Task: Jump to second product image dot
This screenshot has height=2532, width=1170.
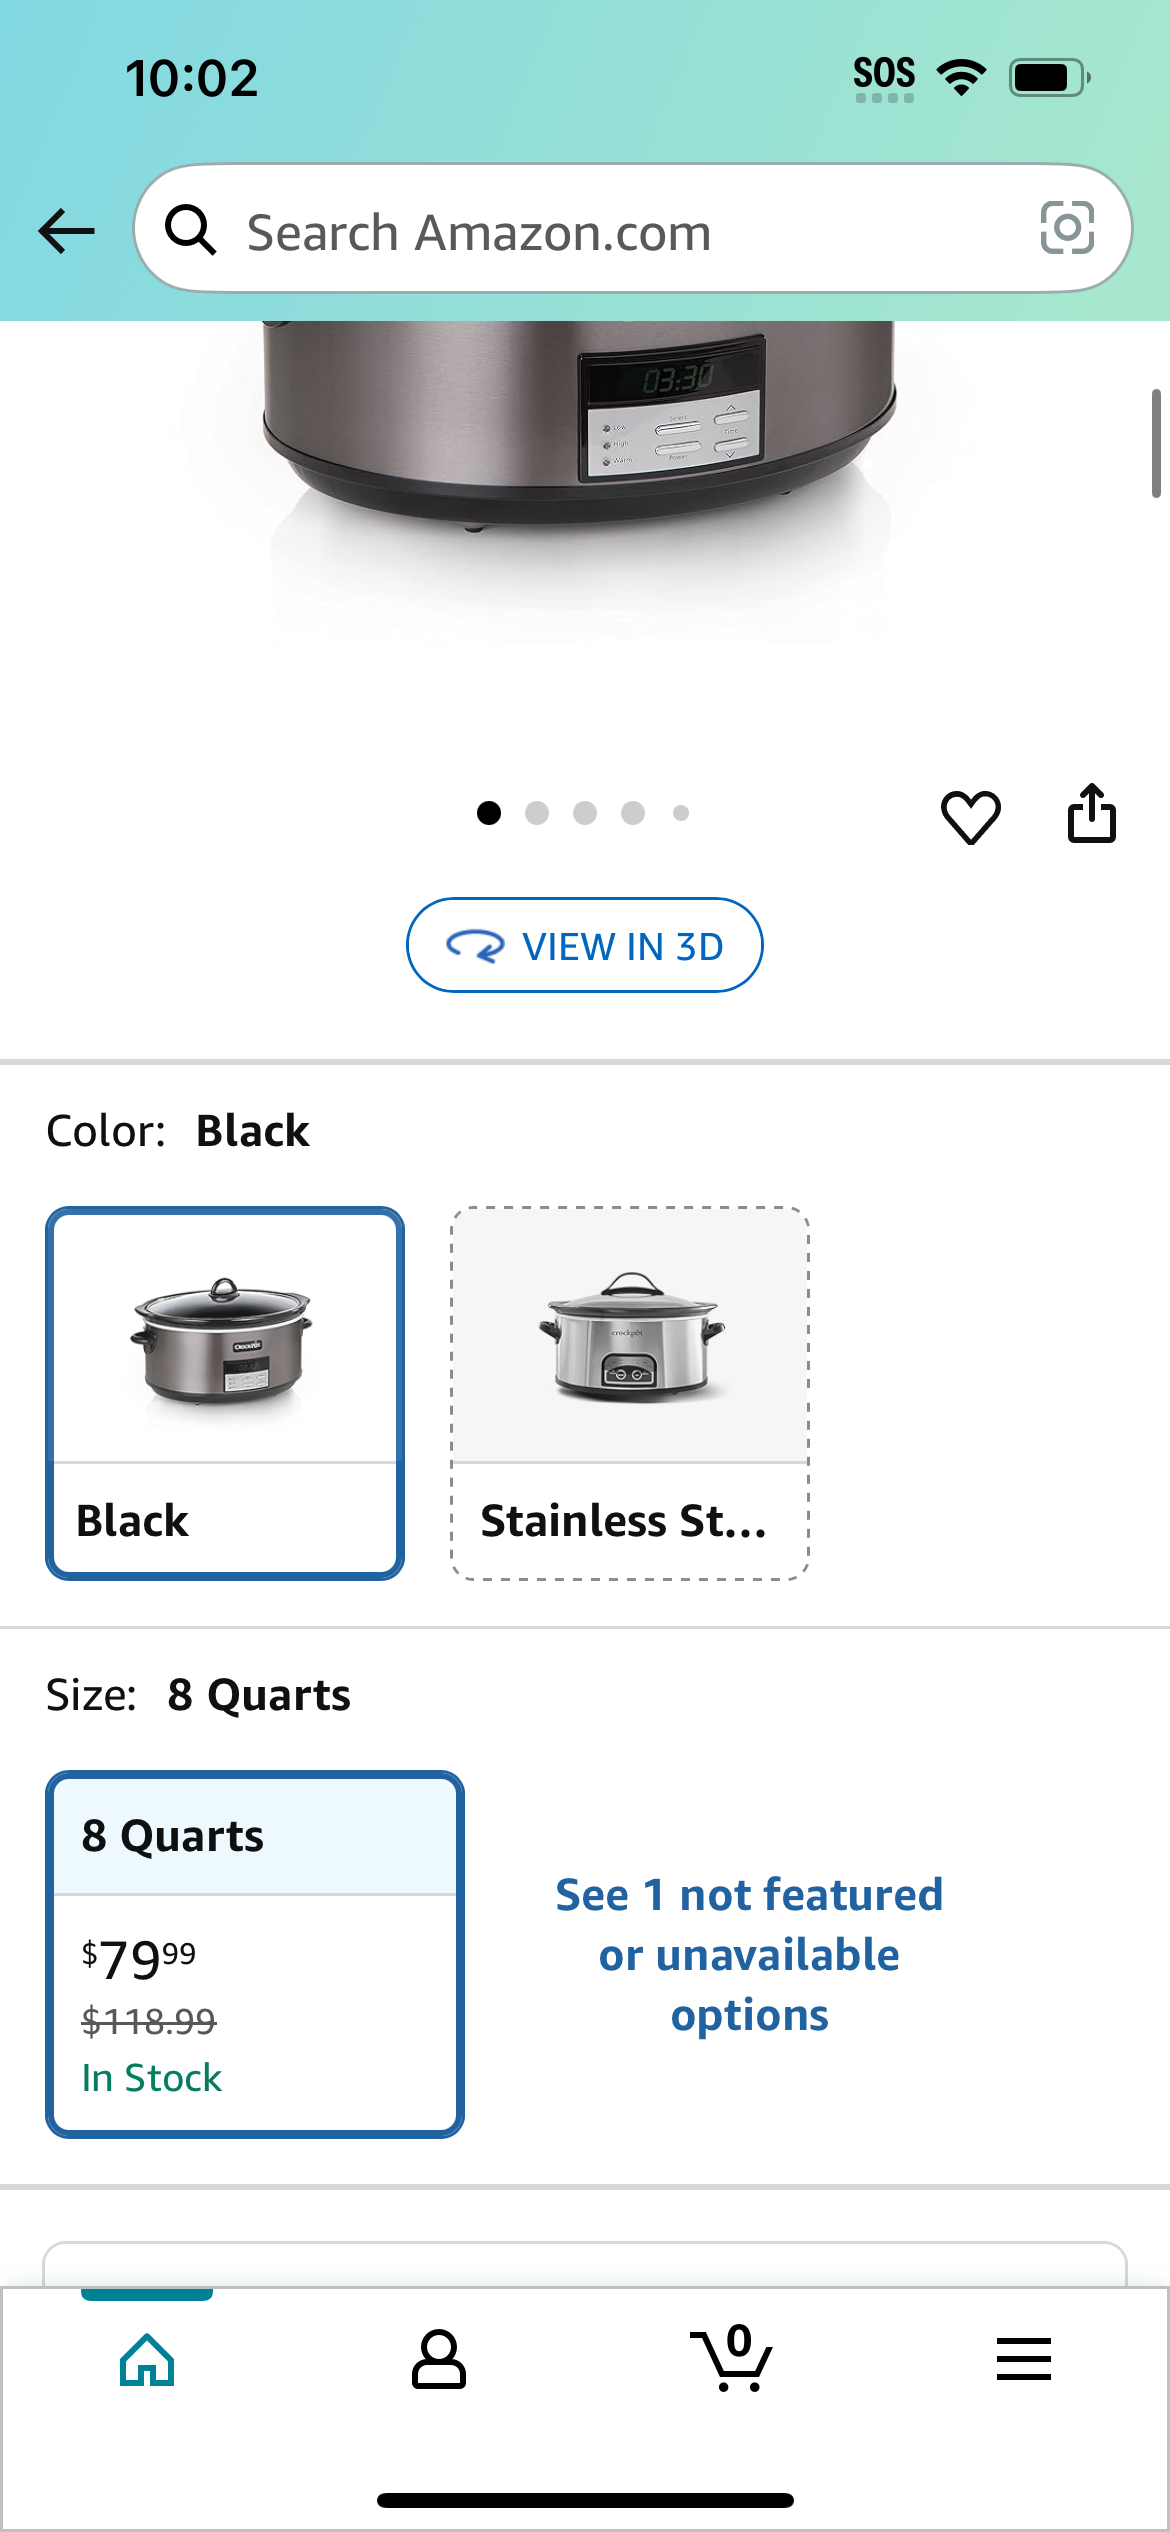Action: [537, 813]
